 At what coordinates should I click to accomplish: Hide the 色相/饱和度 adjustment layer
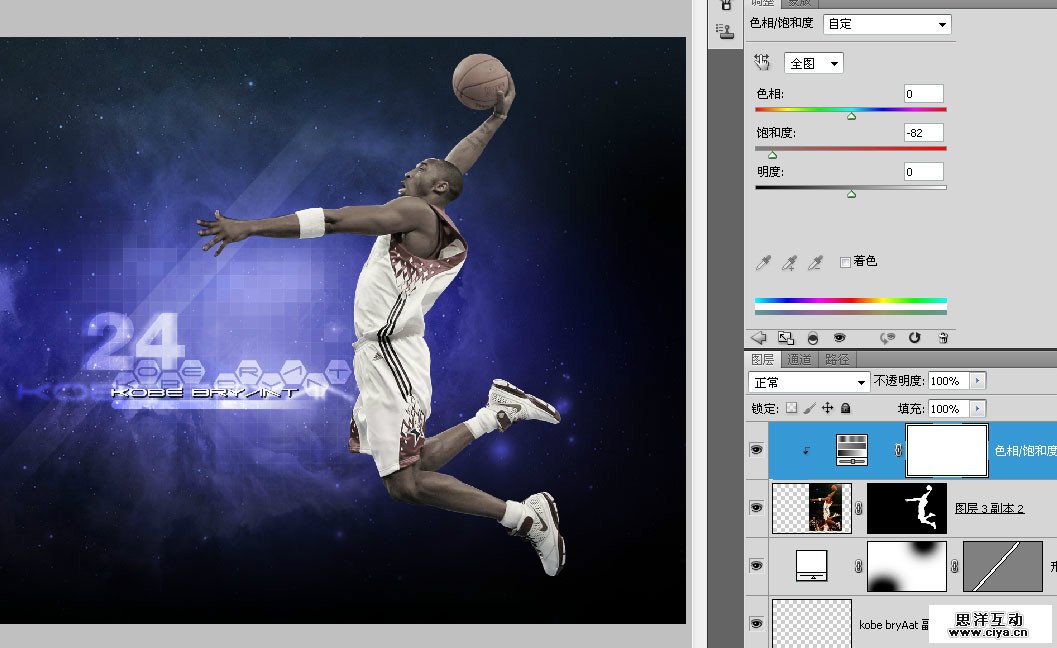(757, 450)
